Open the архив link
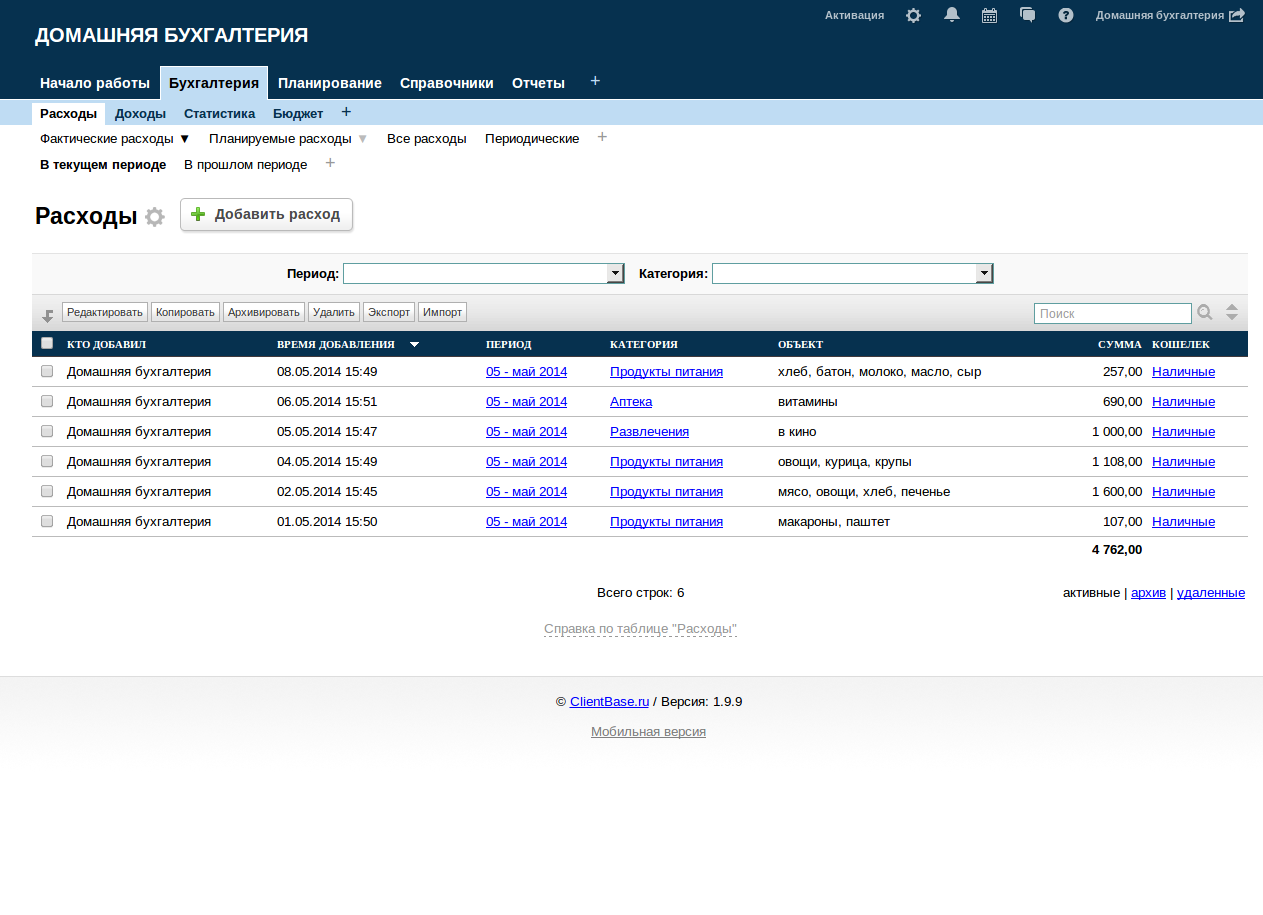The width and height of the screenshot is (1263, 915). coord(1148,593)
